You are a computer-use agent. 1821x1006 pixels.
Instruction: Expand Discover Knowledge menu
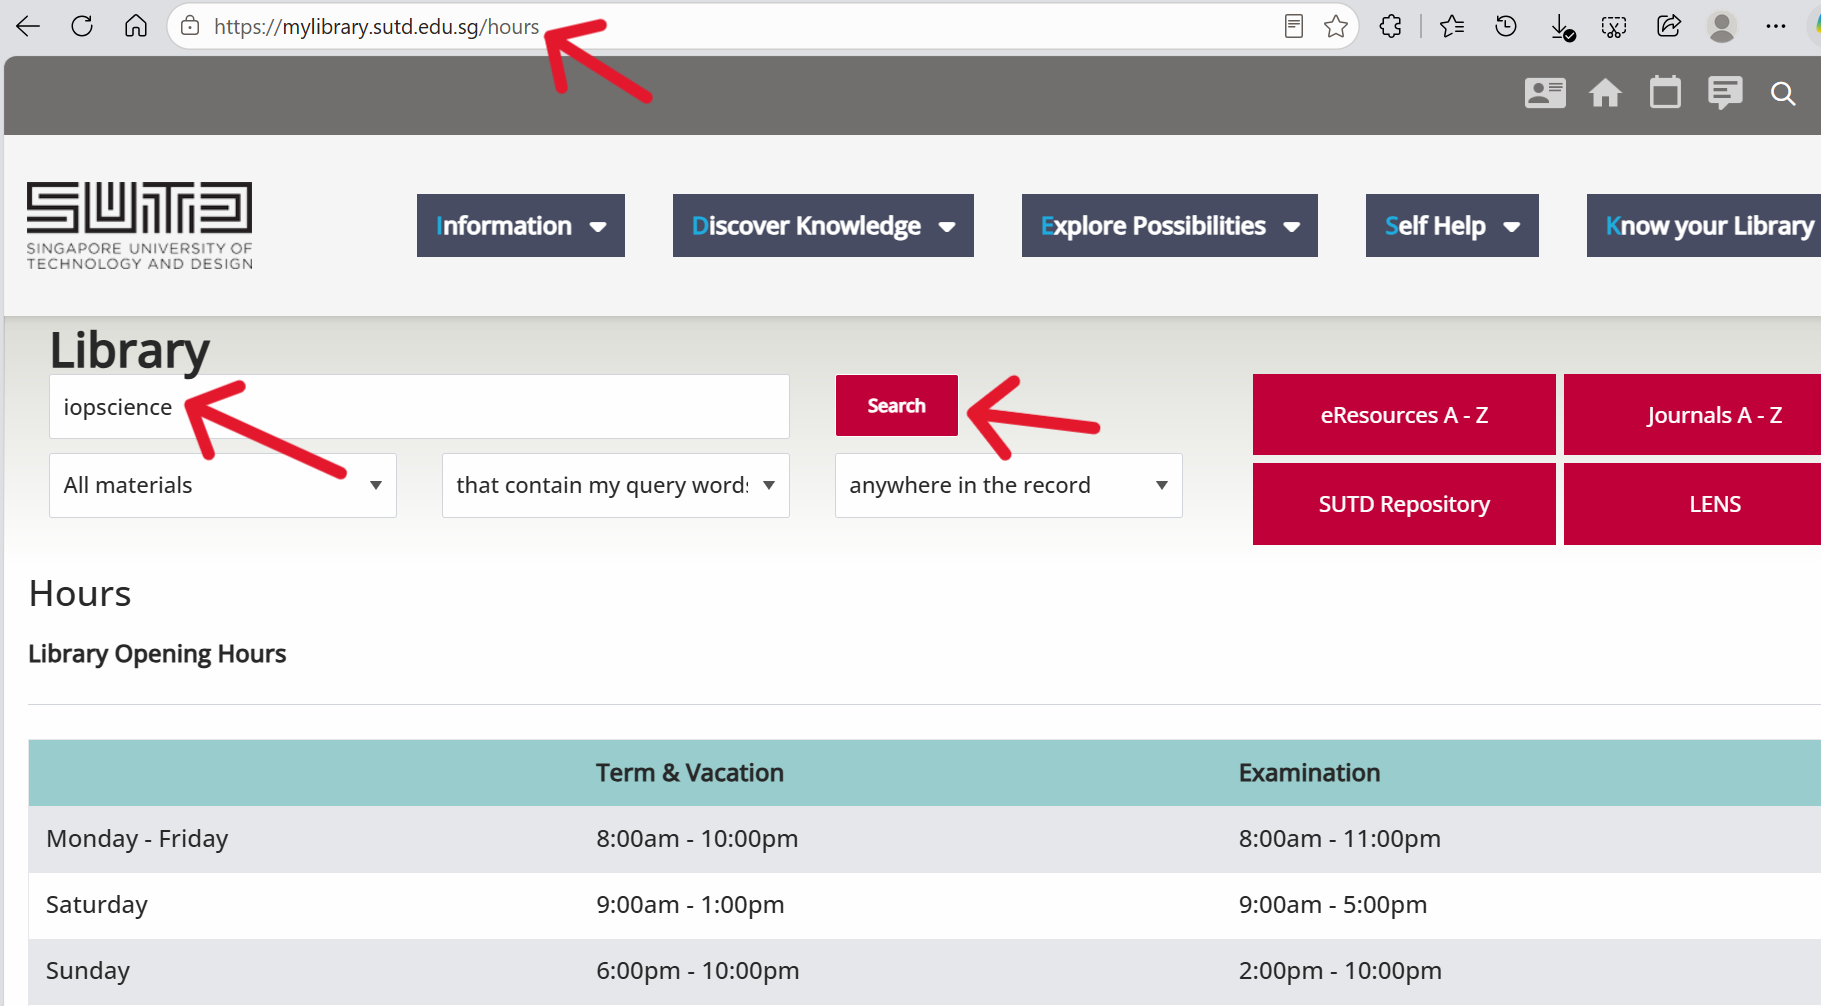[x=823, y=226]
